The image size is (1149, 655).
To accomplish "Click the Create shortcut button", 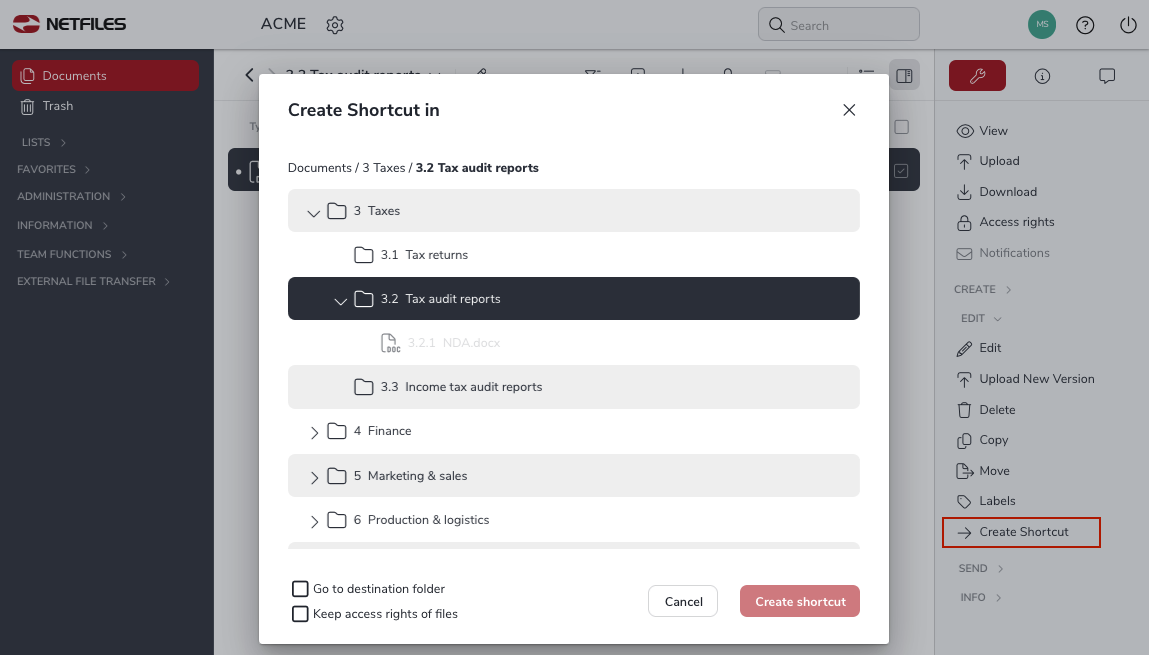I will (x=799, y=601).
